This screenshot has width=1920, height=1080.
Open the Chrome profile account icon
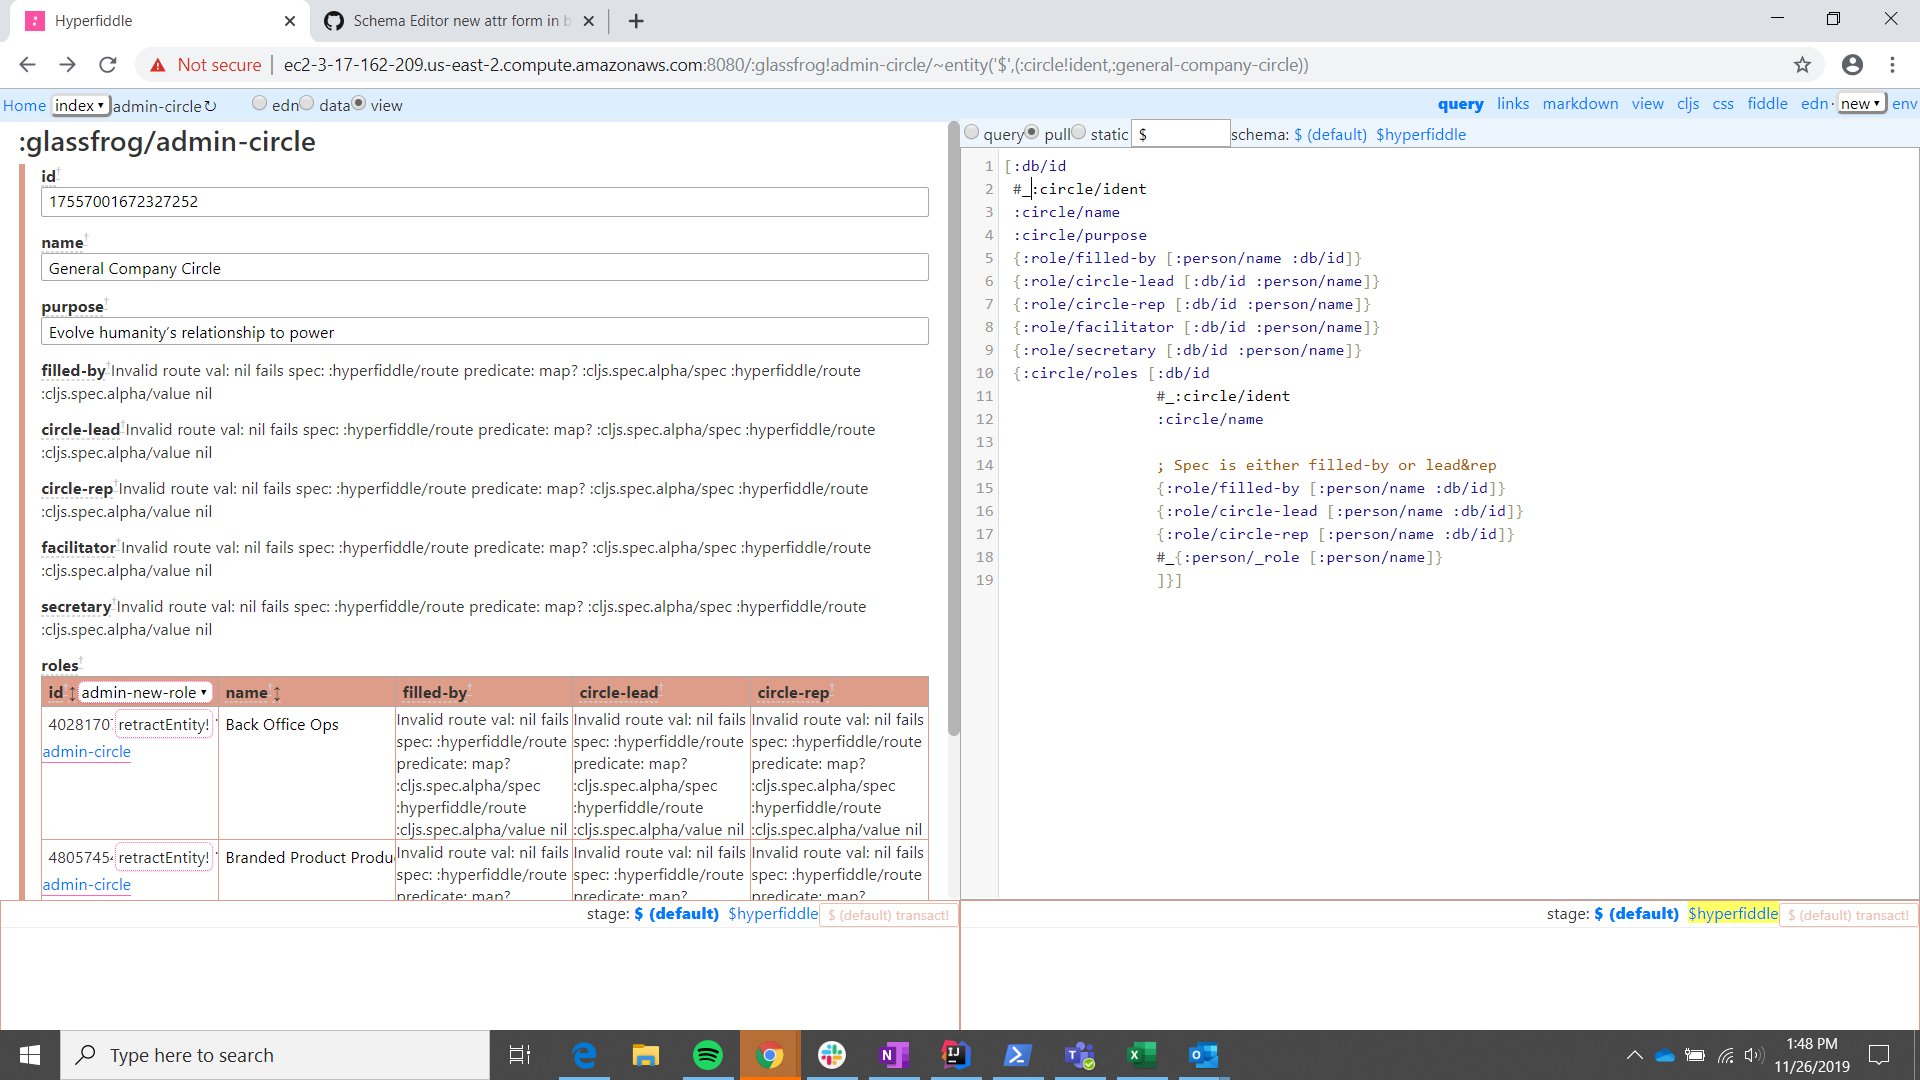(x=1852, y=65)
